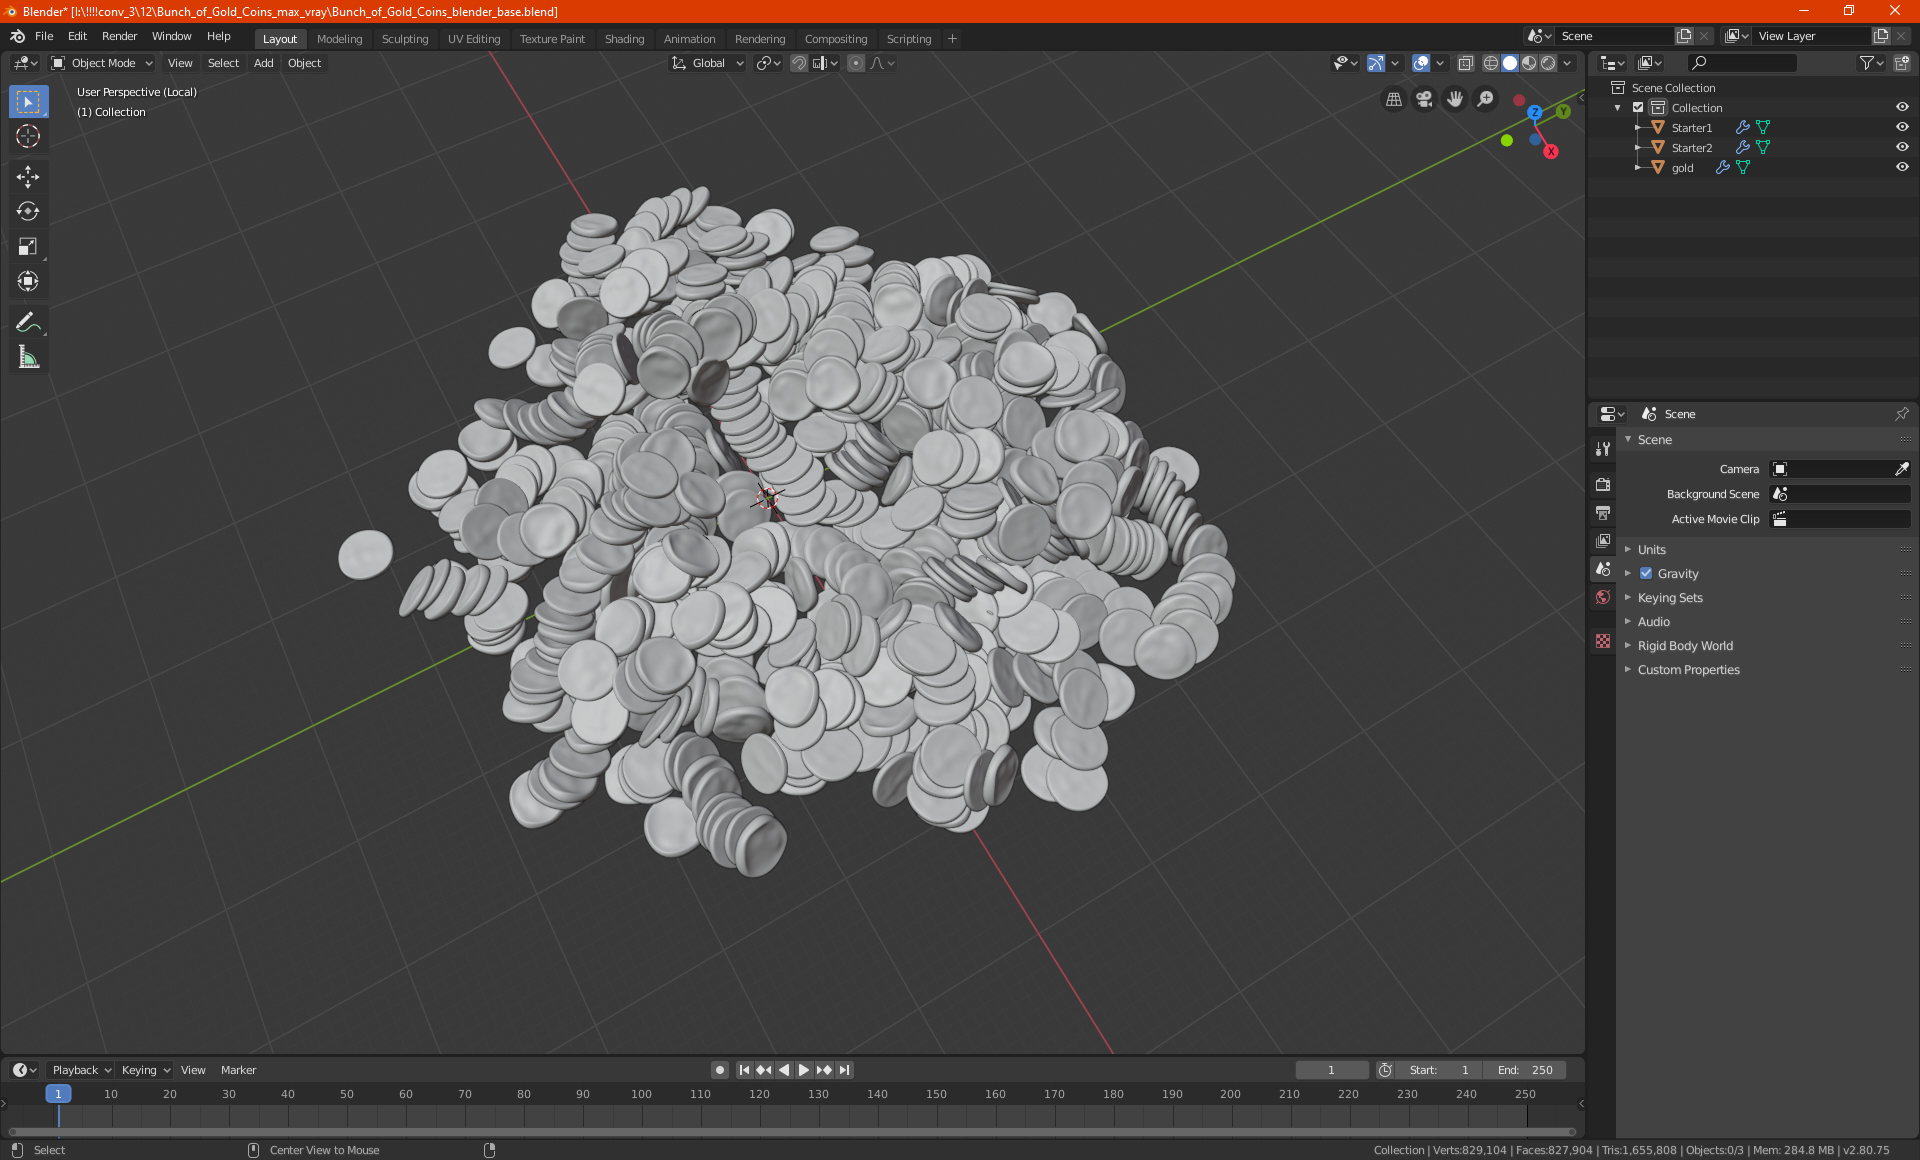Hide Starter1 with its eye icon
Viewport: 1920px width, 1160px height.
click(x=1901, y=127)
